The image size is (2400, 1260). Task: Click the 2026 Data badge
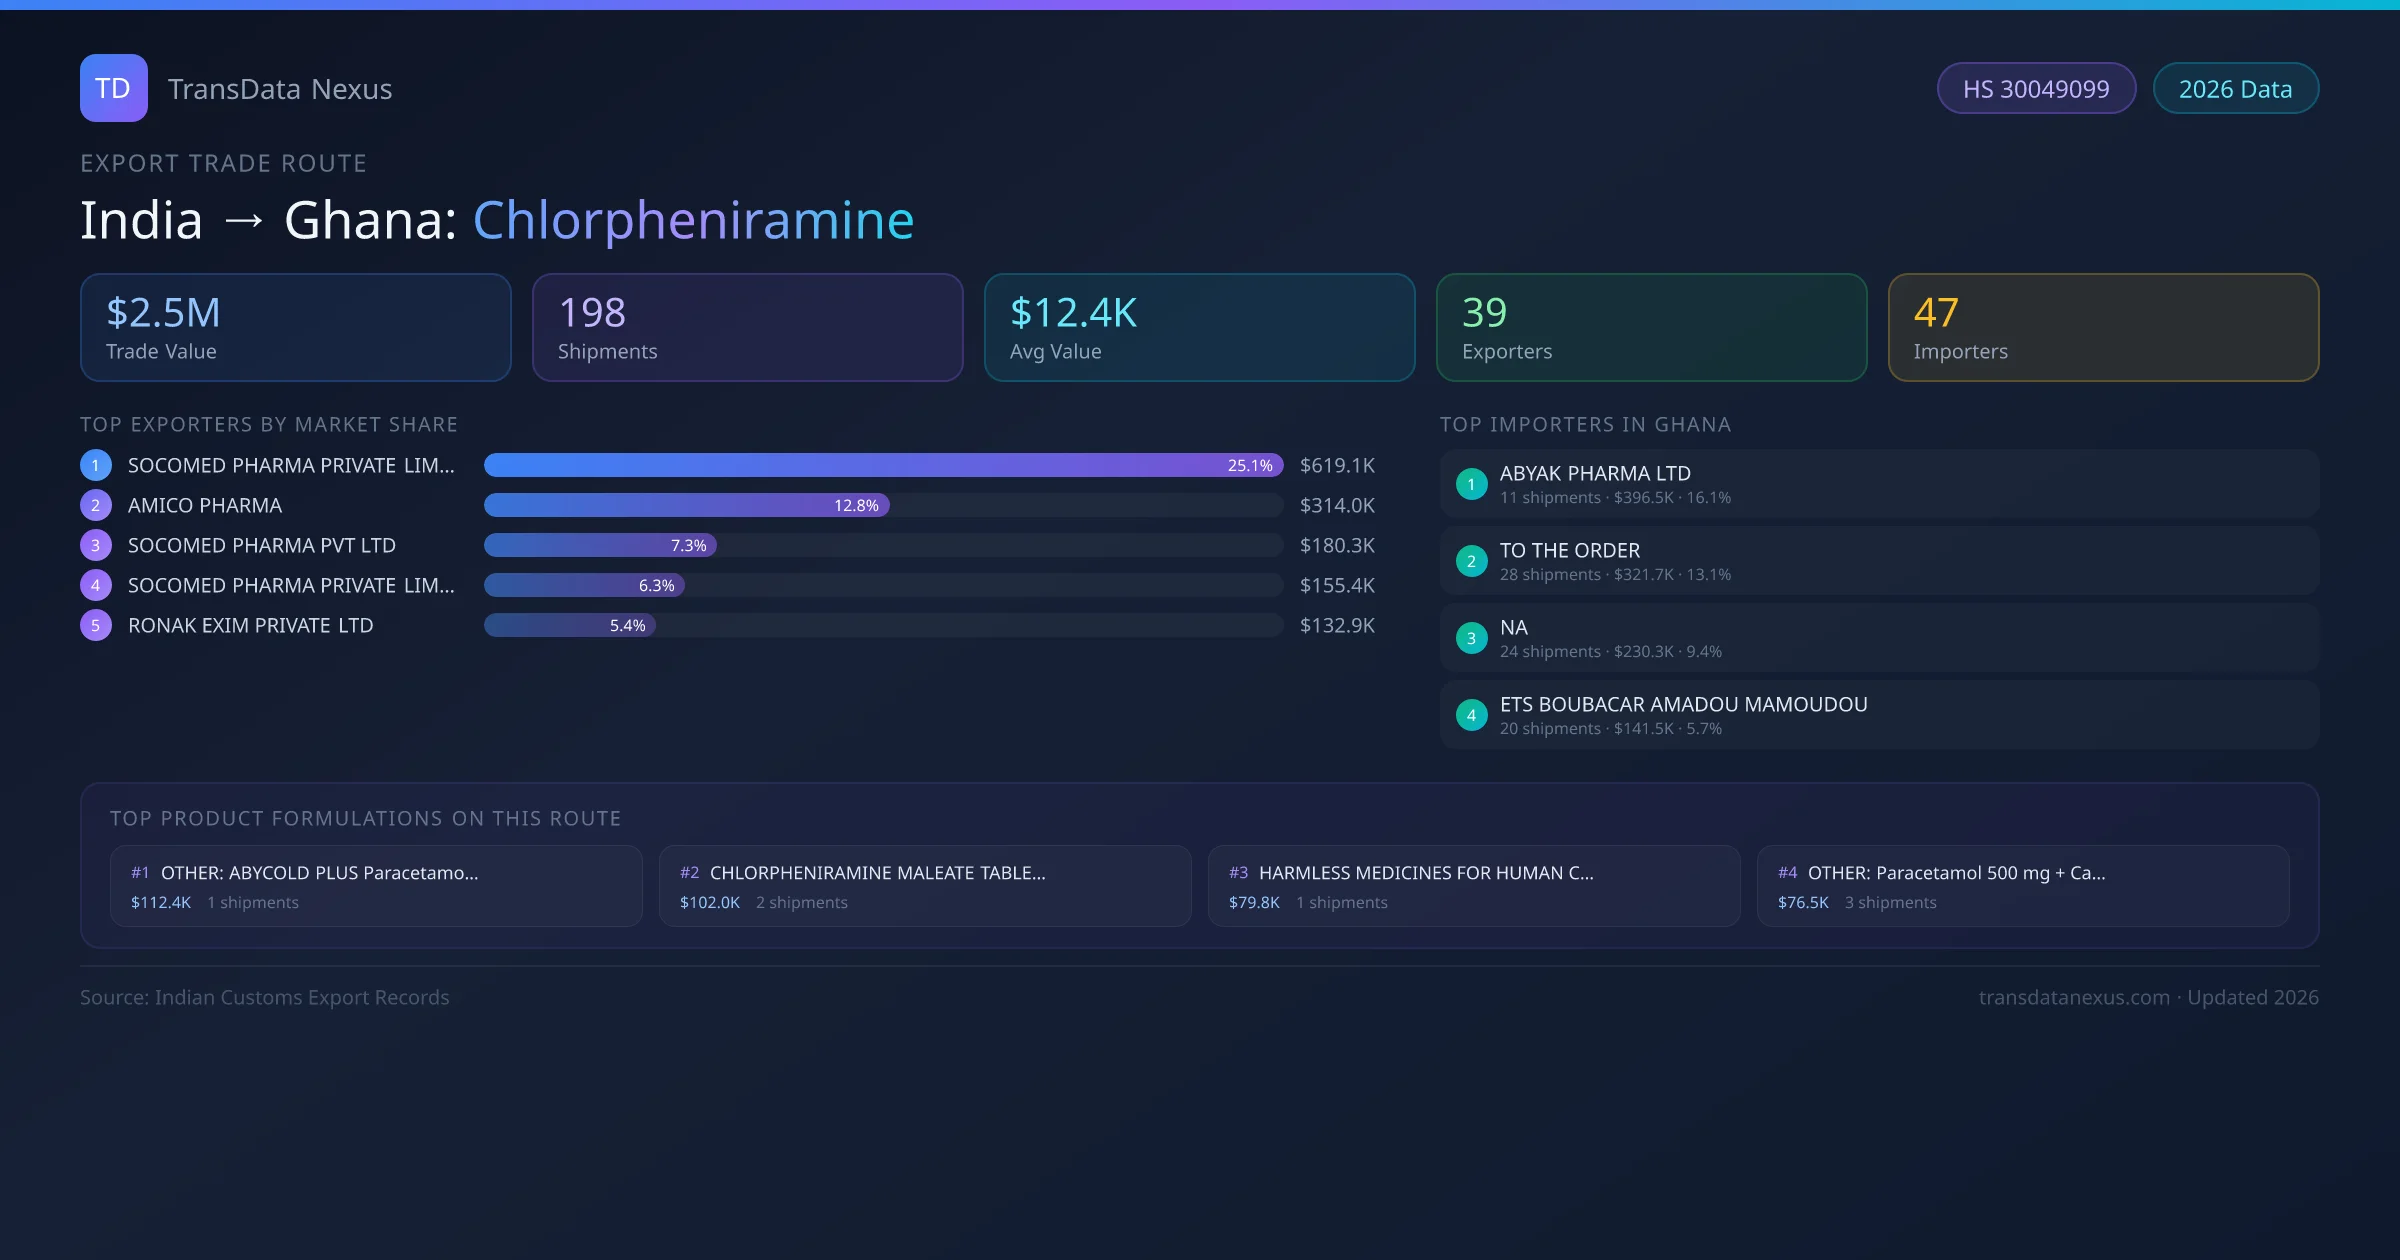(2235, 88)
